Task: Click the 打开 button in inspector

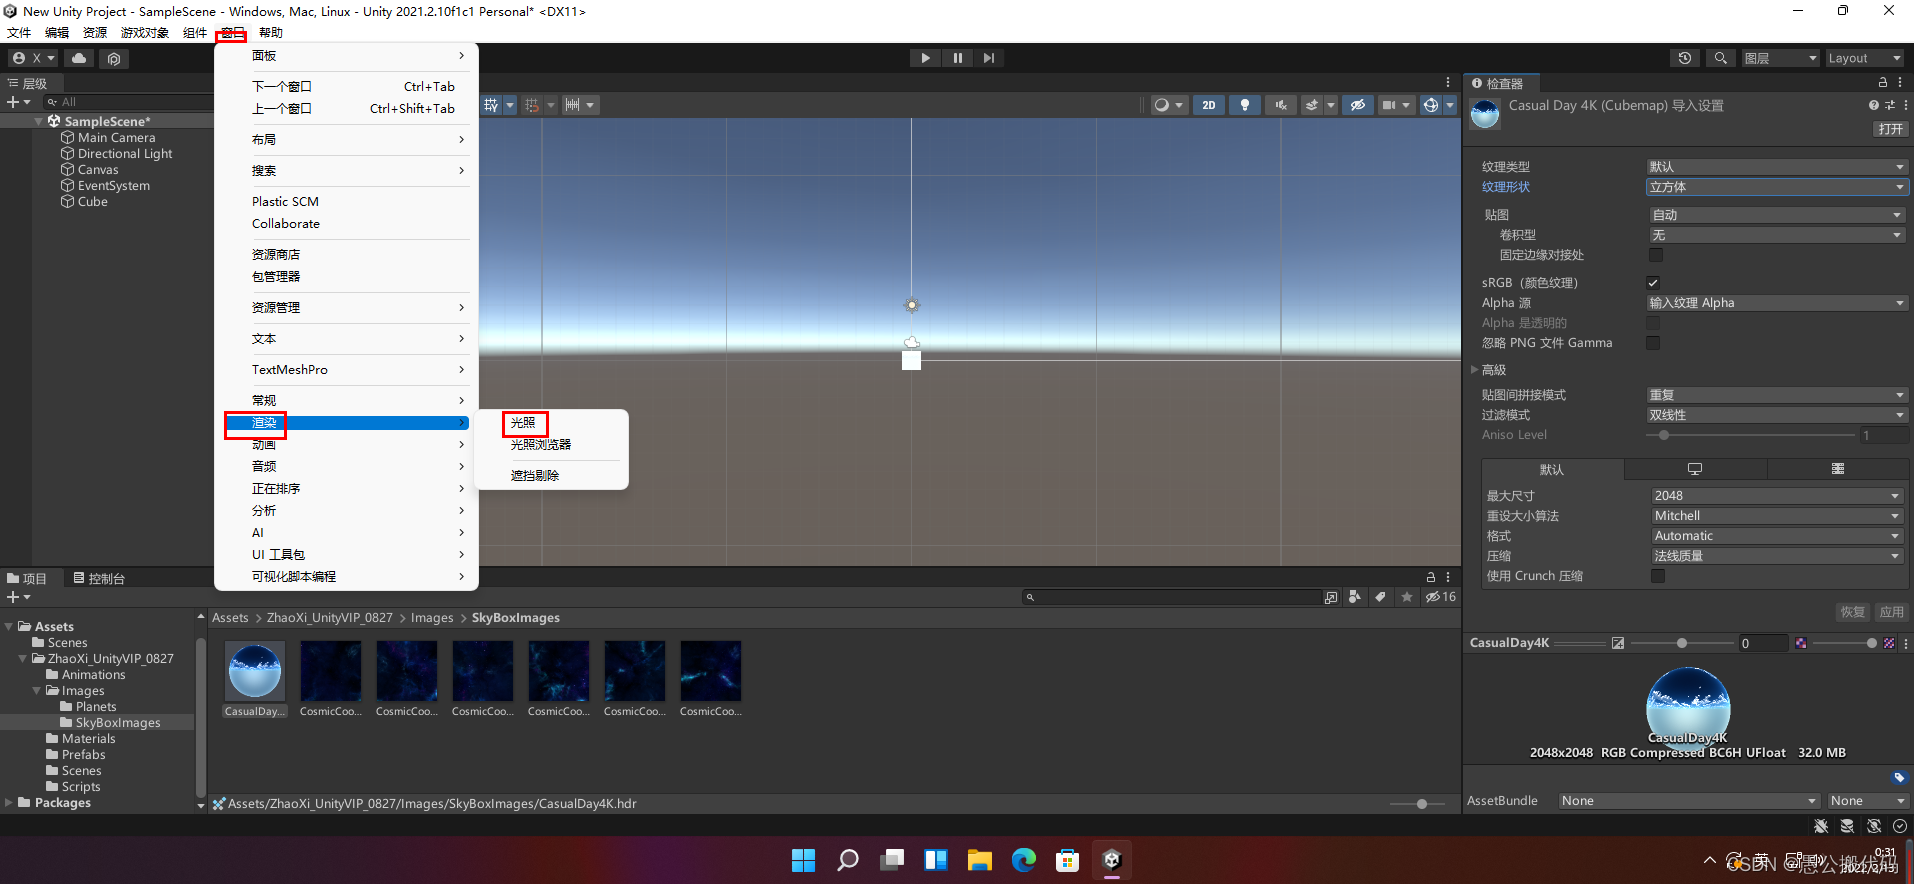Action: 1890,129
